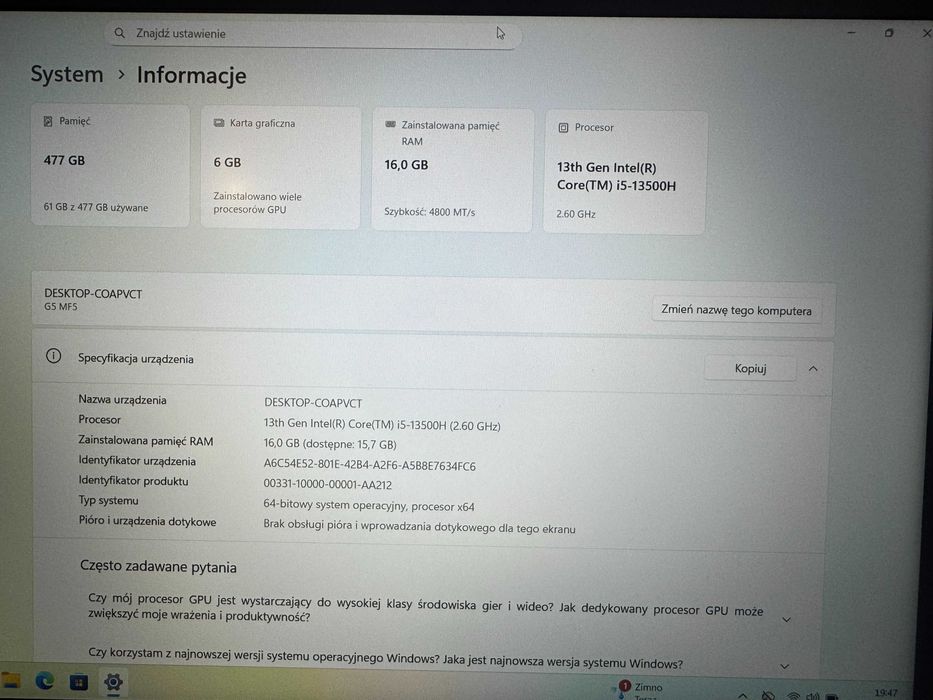Click the RAM chip icon
933x700 pixels.
click(x=390, y=124)
